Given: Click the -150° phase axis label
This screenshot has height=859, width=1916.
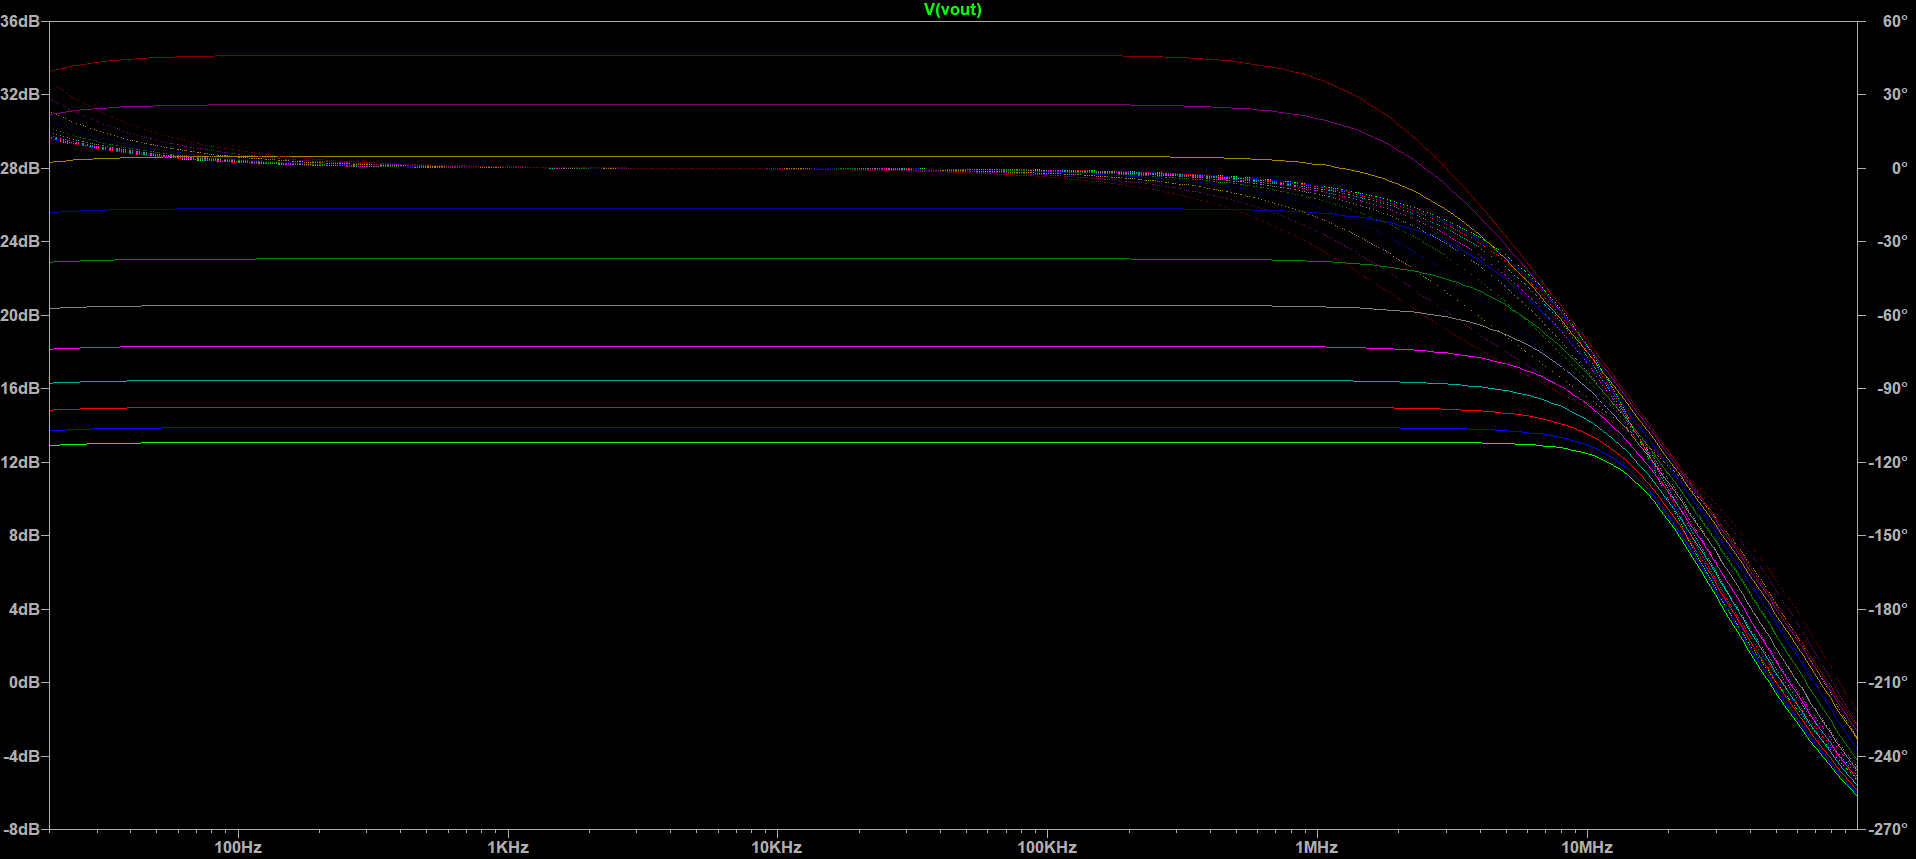Looking at the screenshot, I should [1888, 535].
